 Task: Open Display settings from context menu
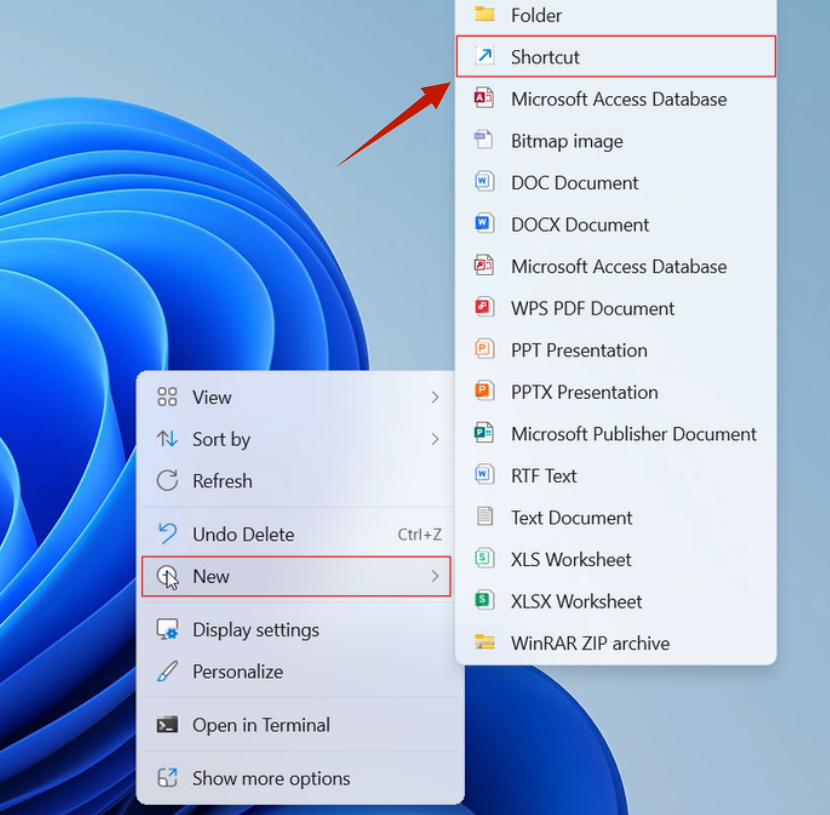tap(298, 629)
